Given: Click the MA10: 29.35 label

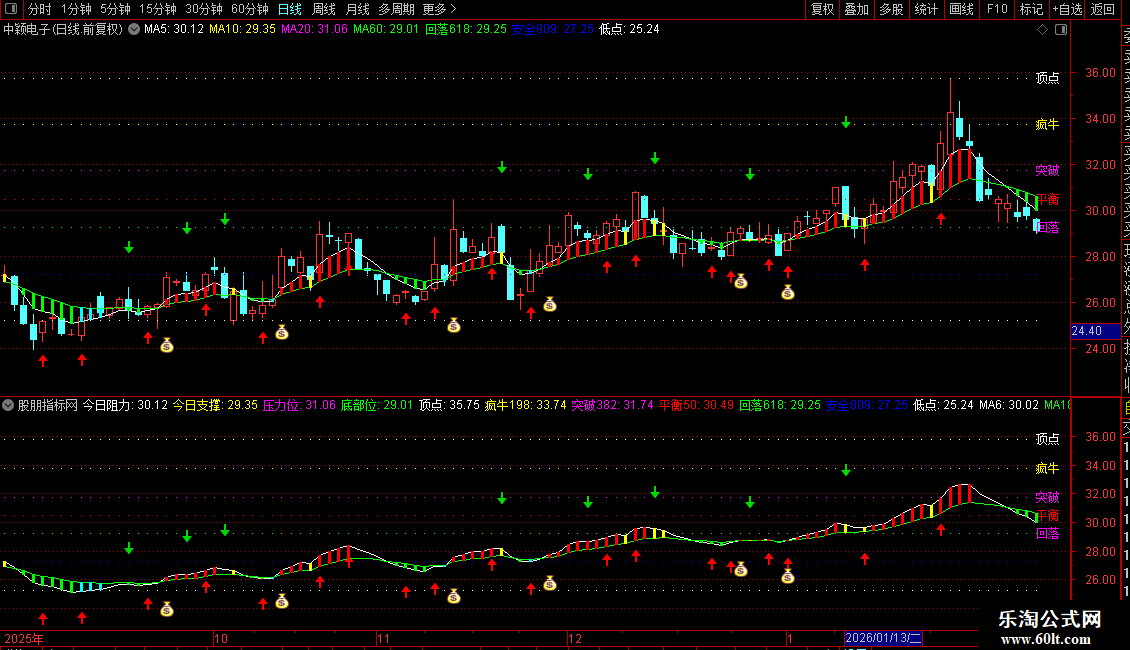Looking at the screenshot, I should point(242,30).
